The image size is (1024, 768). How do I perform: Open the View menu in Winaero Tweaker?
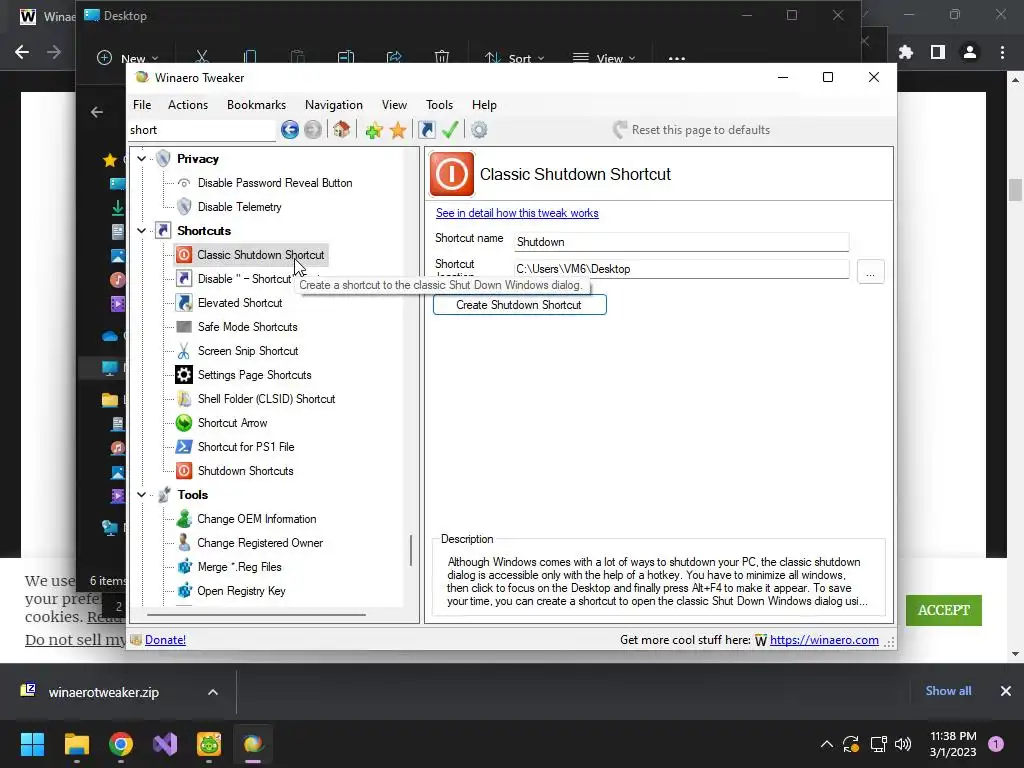(394, 104)
